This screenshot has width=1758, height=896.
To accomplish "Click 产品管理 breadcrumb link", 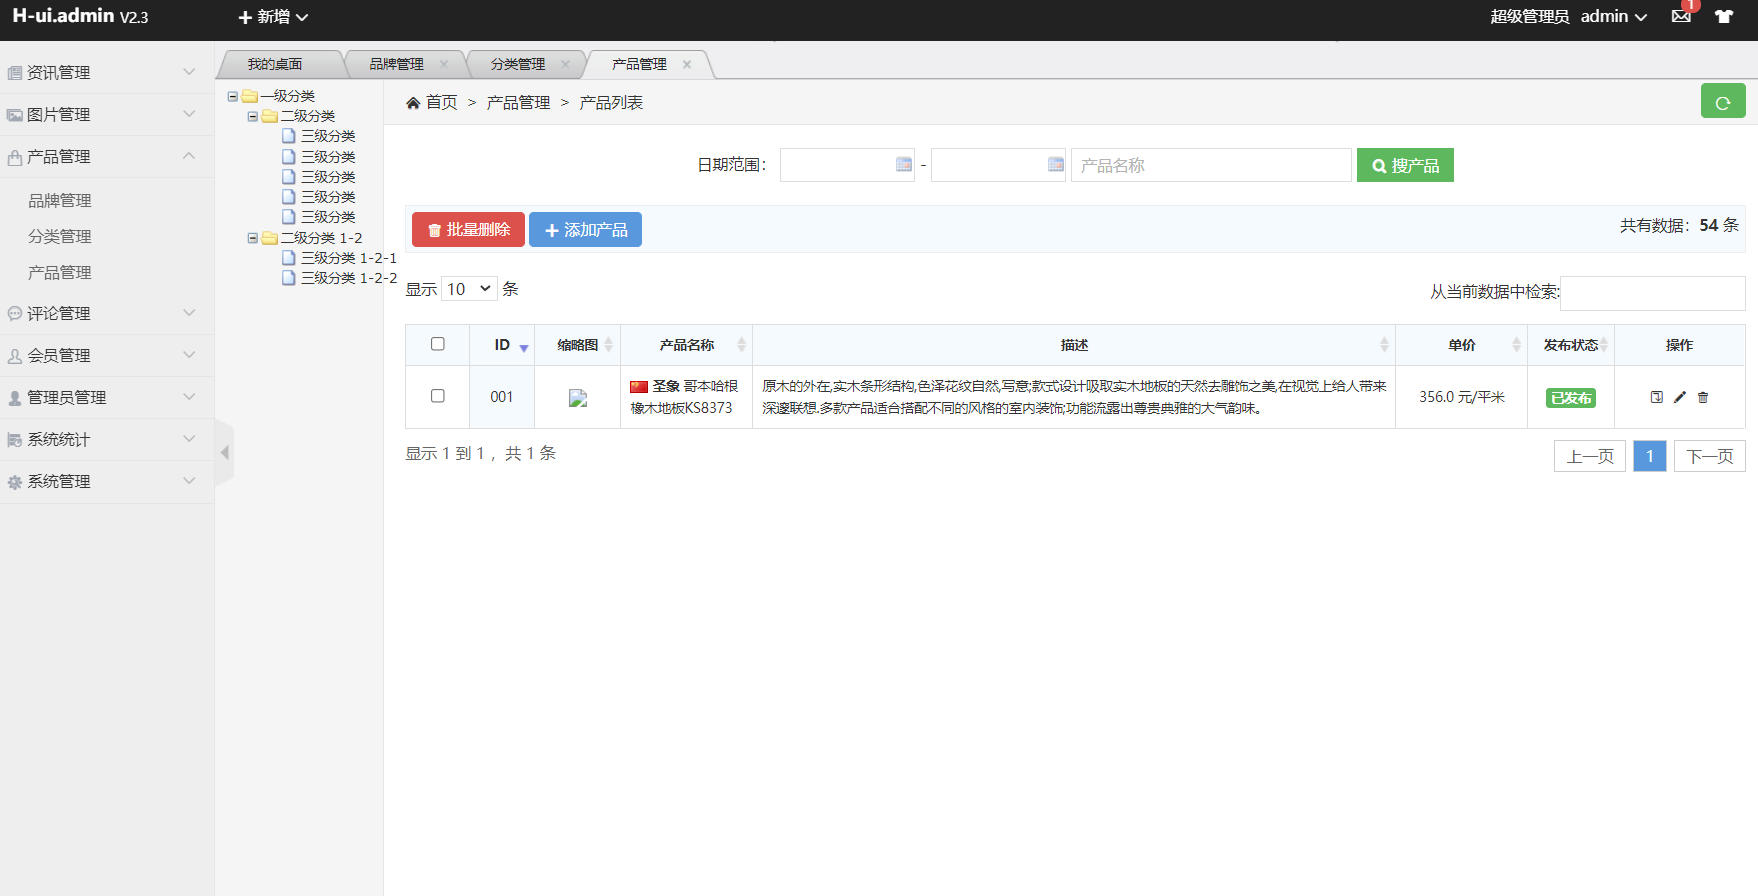I will pos(518,103).
